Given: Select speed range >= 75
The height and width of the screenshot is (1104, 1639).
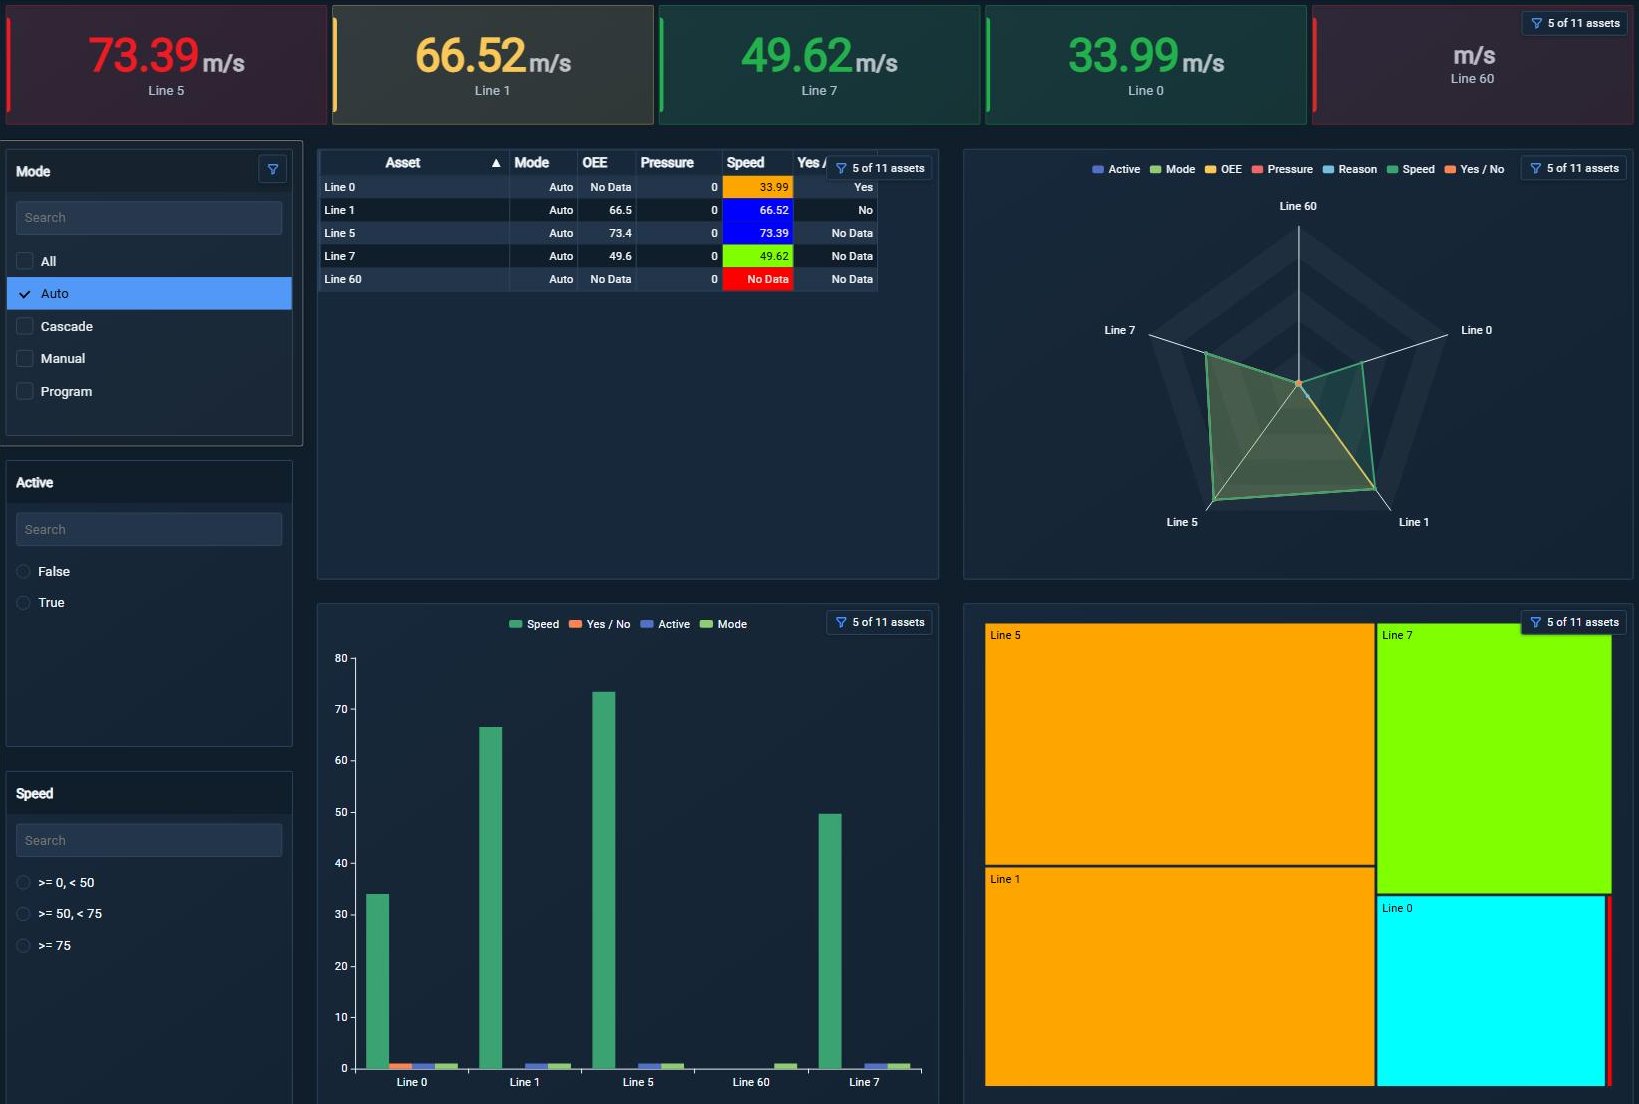Looking at the screenshot, I should click(x=23, y=945).
